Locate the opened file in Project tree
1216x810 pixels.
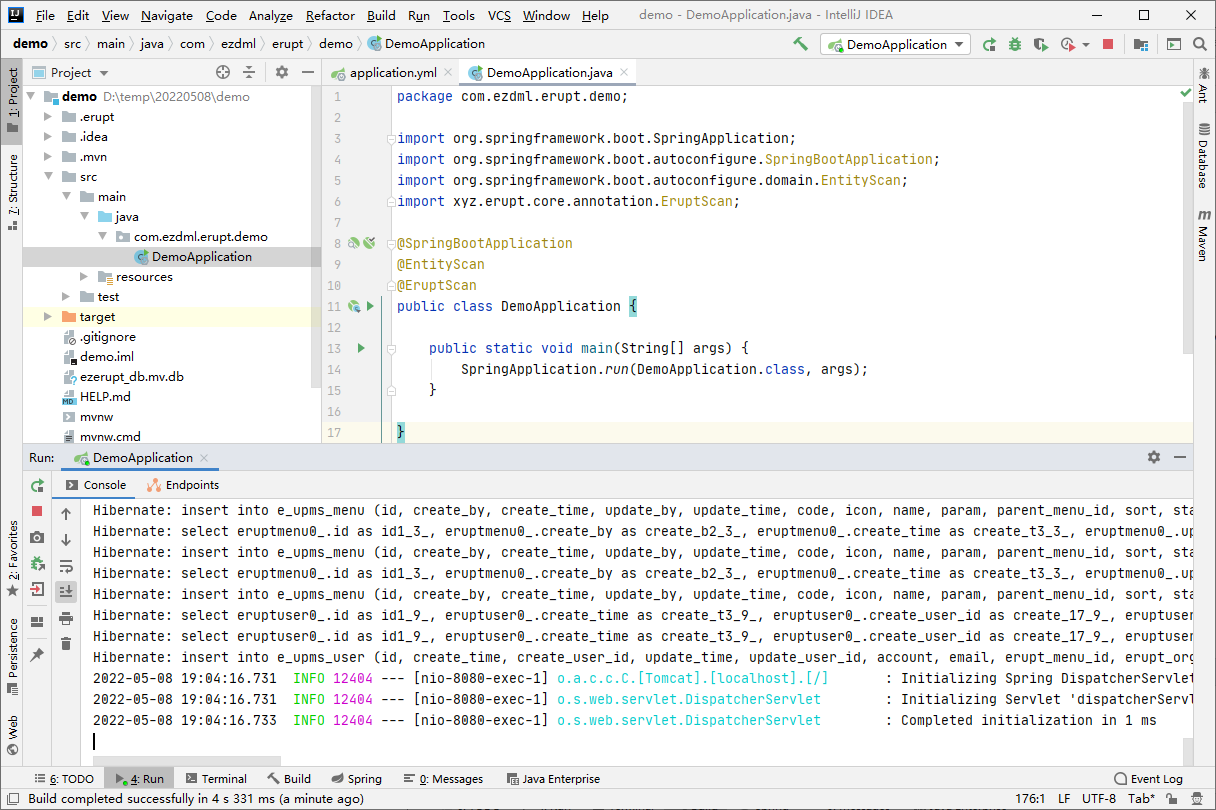223,72
